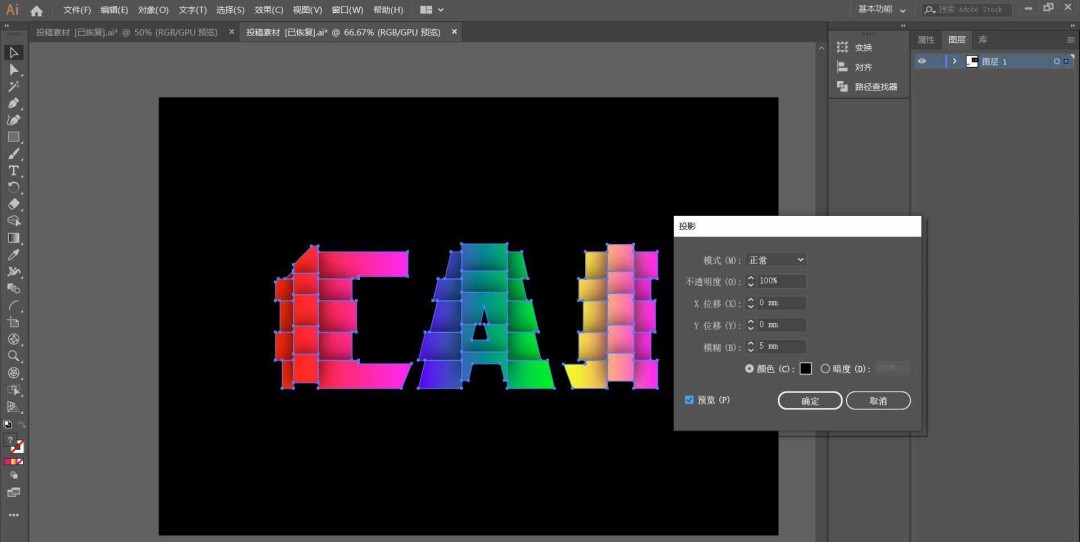Select the Type tool
Screen dimensions: 1080x542
click(14, 171)
